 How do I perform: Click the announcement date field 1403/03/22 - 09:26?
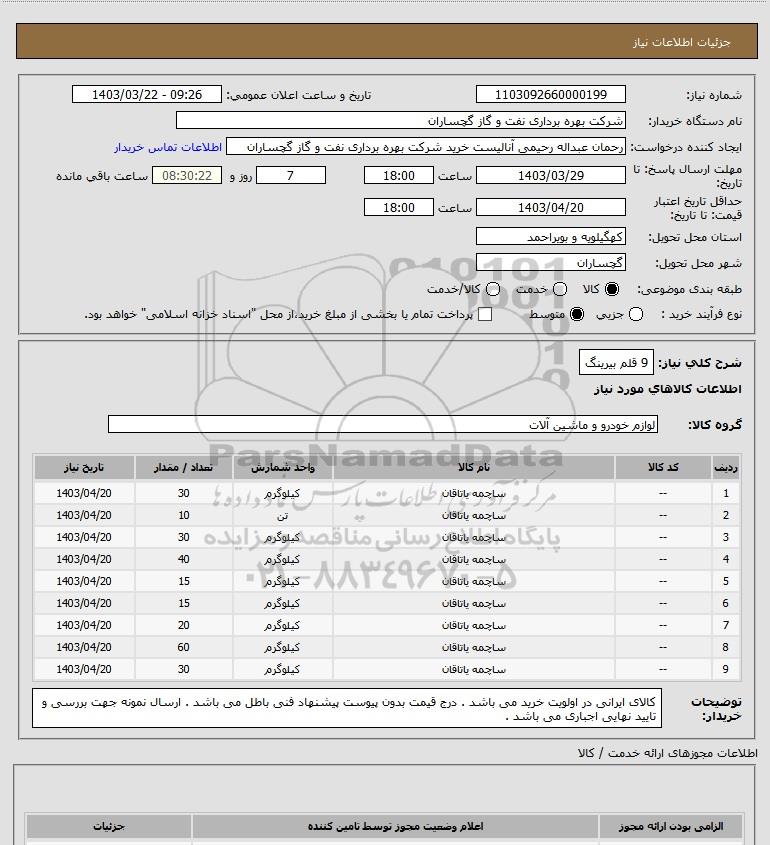coord(147,94)
